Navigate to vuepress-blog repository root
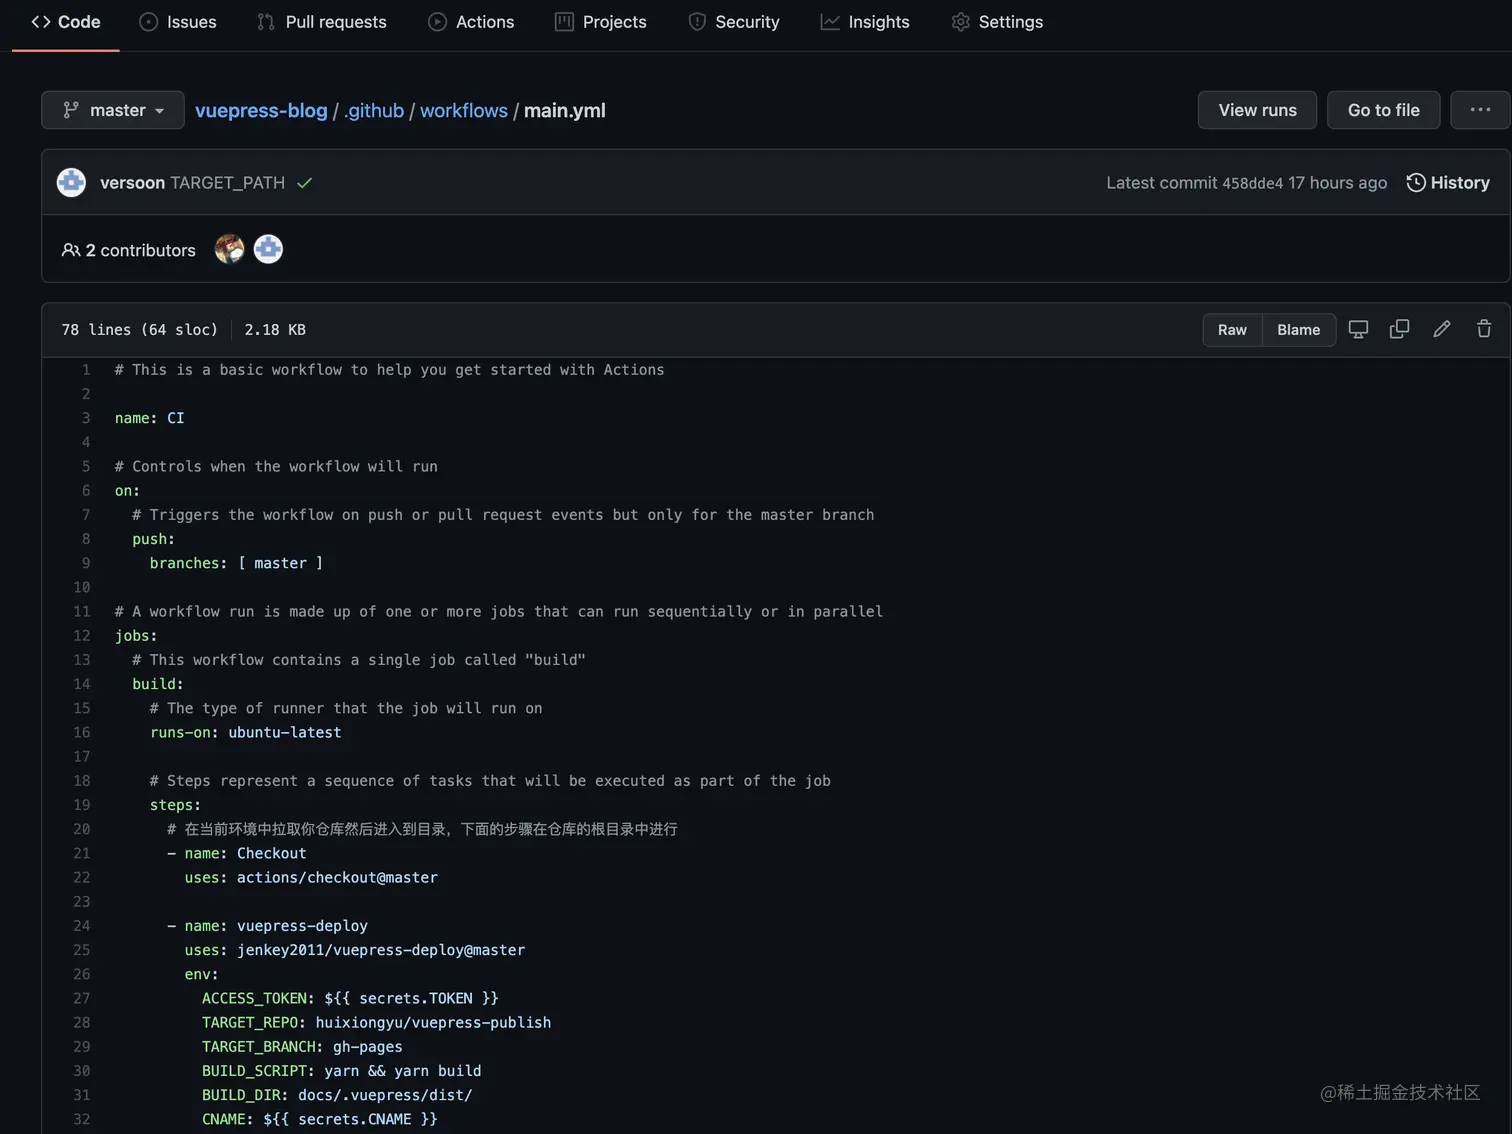 [261, 110]
